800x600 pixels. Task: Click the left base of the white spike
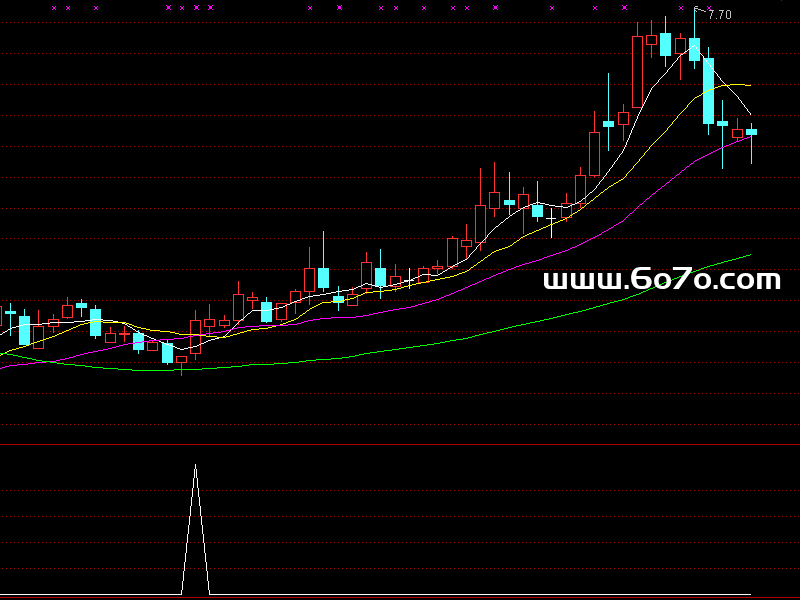182,594
